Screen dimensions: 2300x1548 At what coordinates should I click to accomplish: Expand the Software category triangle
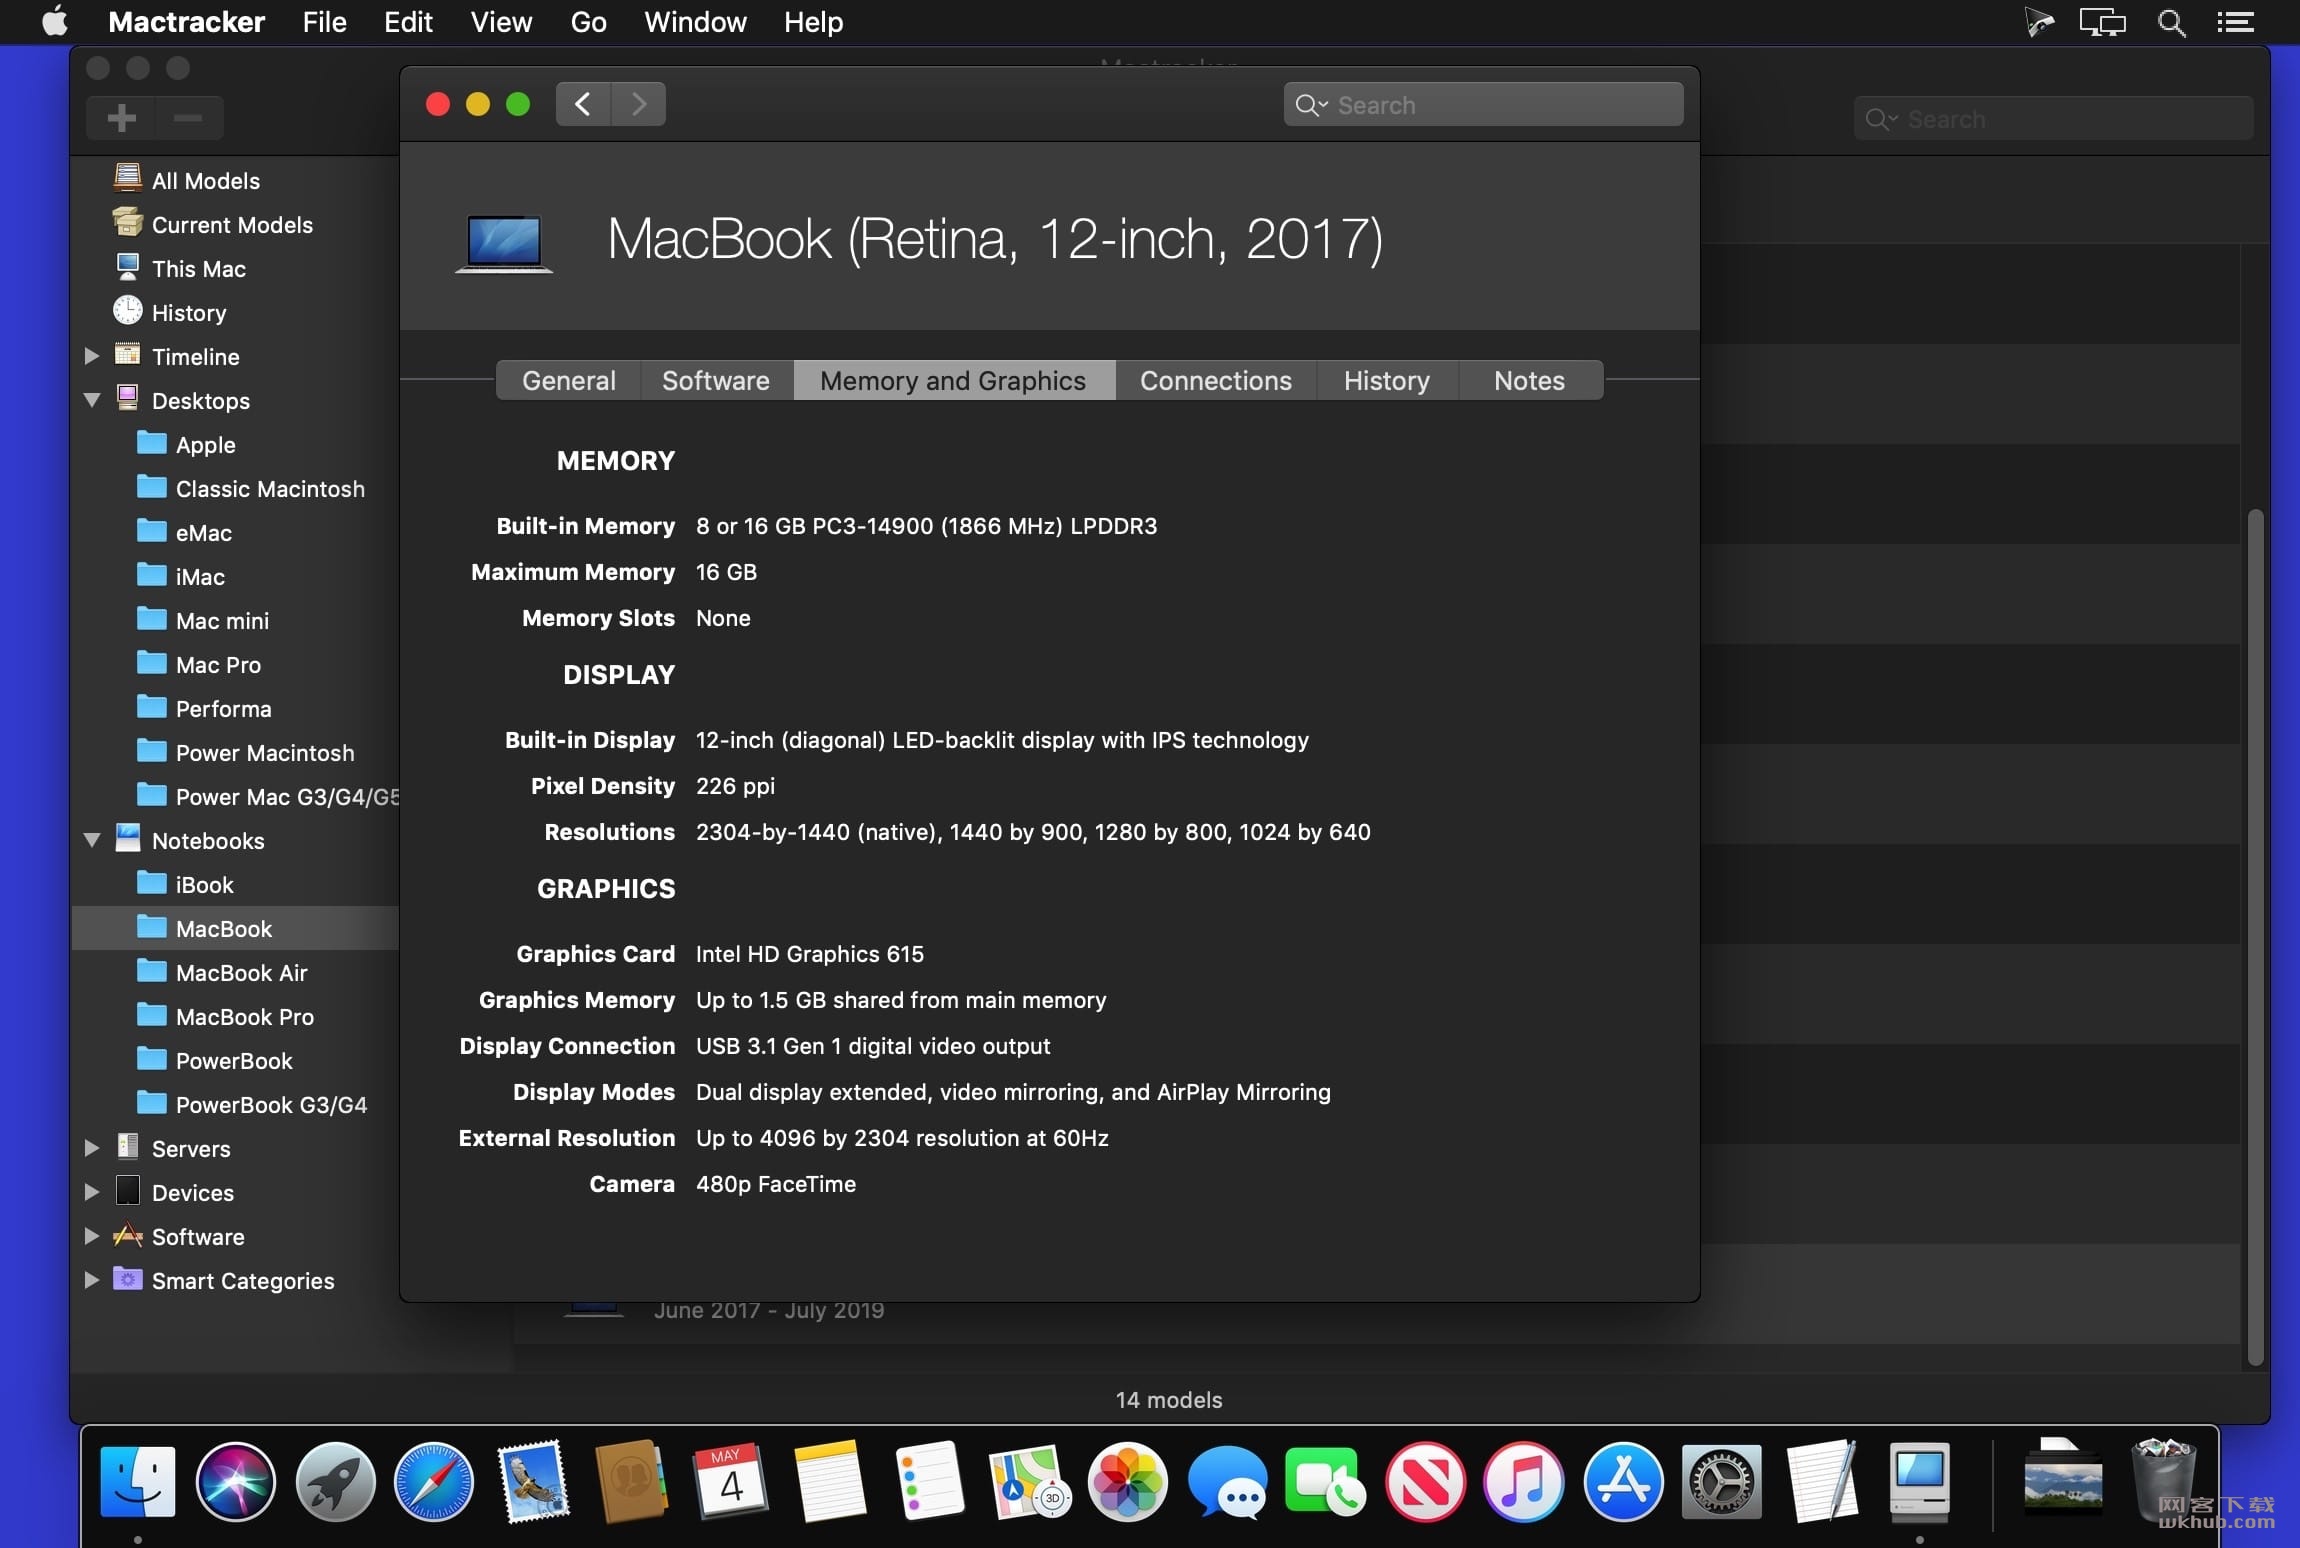(92, 1236)
